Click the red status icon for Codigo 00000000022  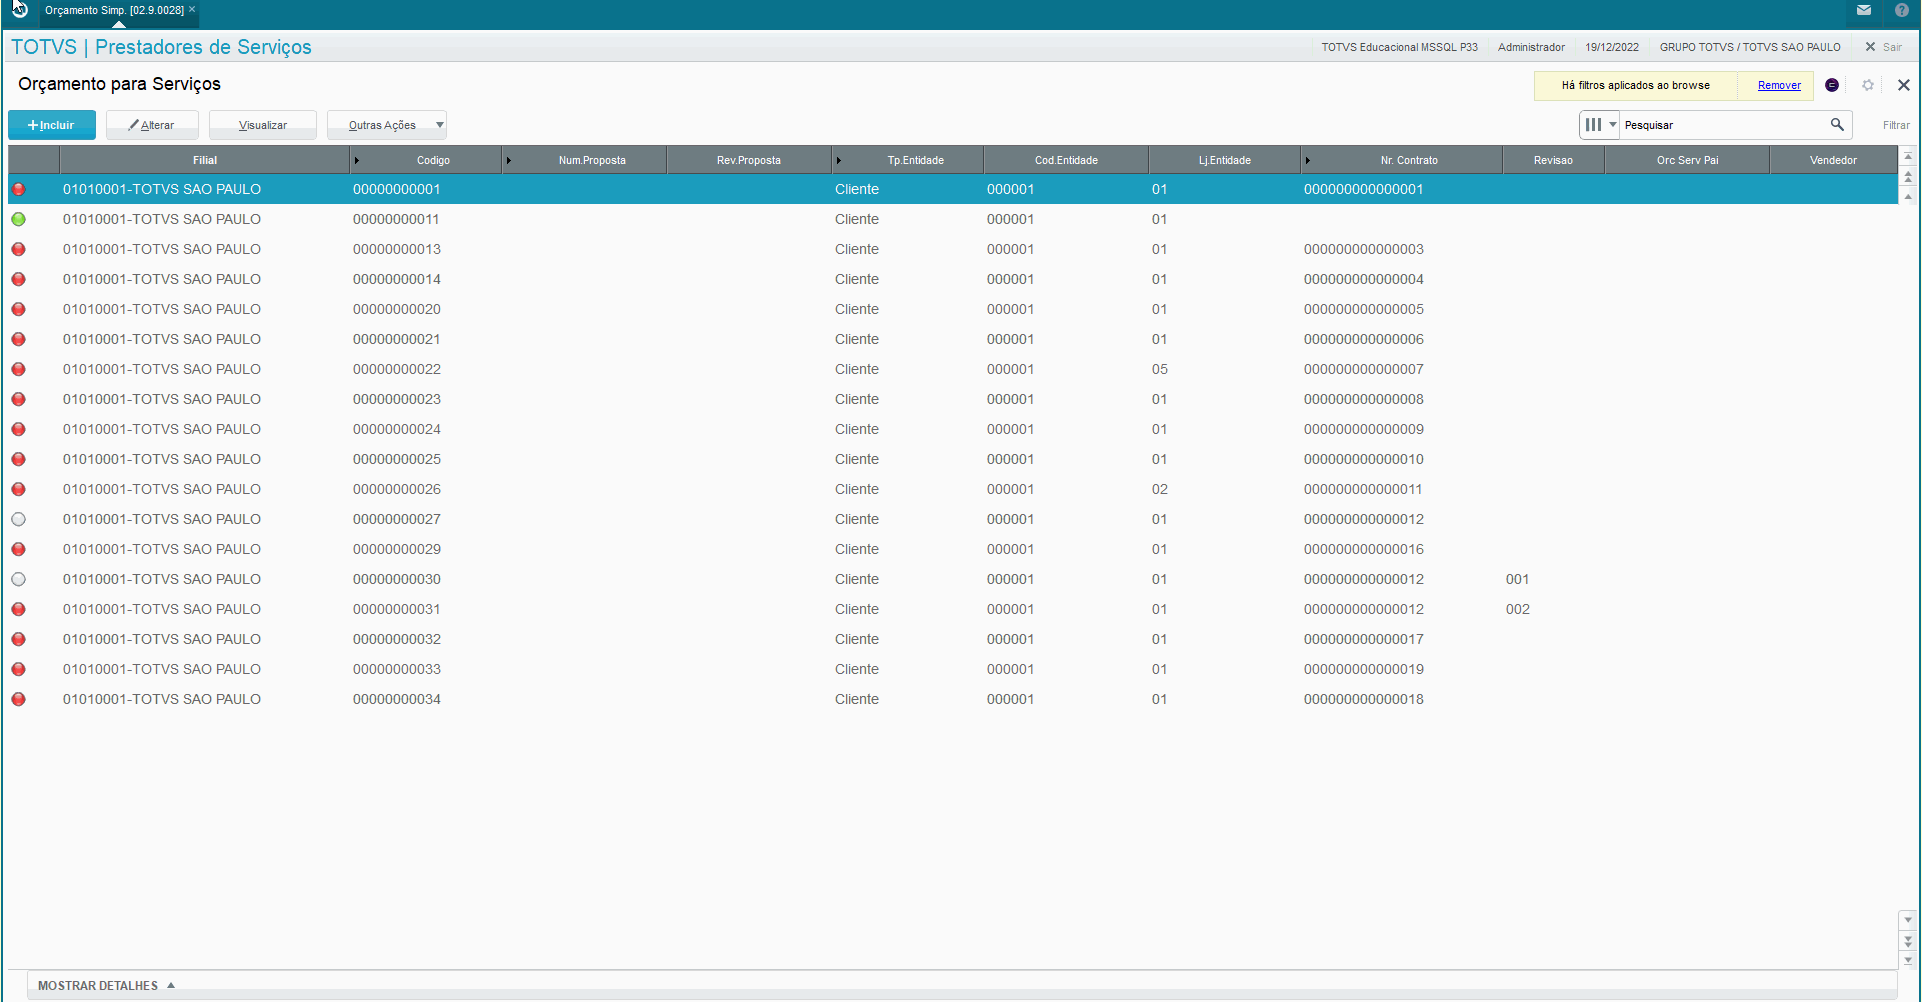[x=19, y=369]
